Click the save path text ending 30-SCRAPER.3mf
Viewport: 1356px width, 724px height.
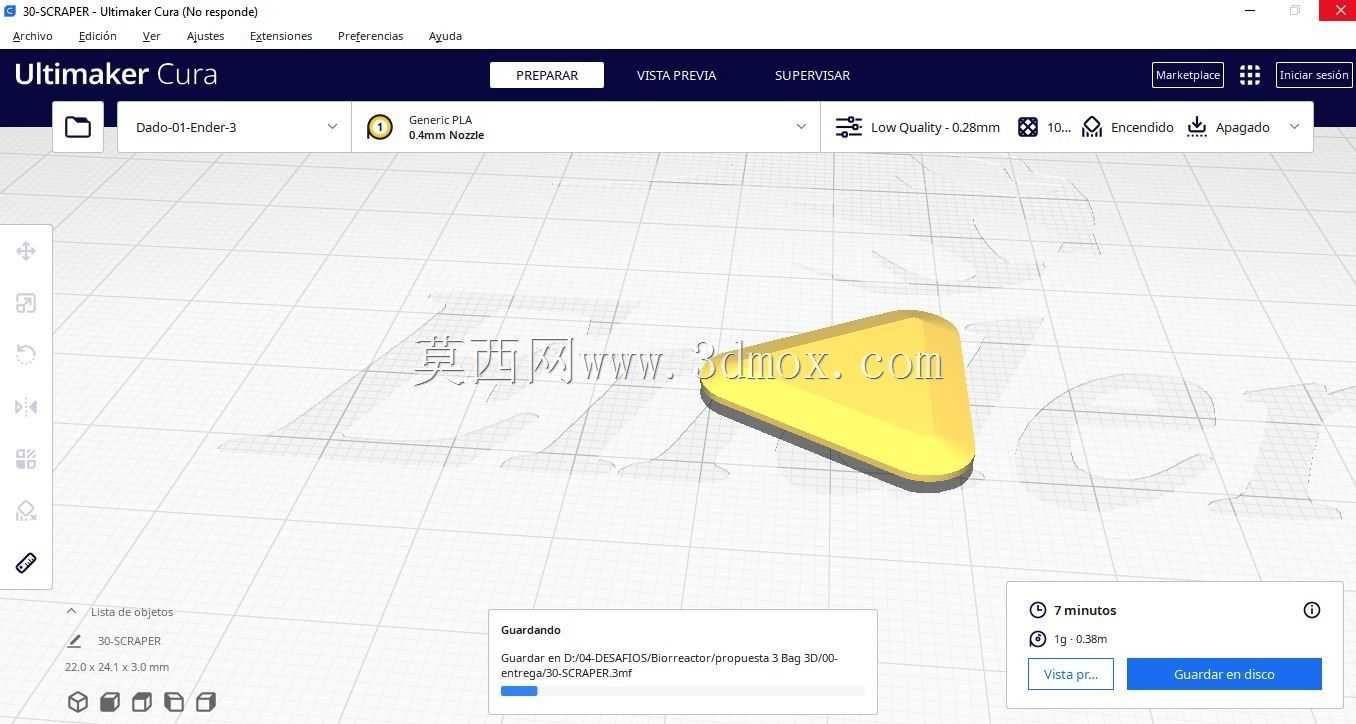pos(669,665)
